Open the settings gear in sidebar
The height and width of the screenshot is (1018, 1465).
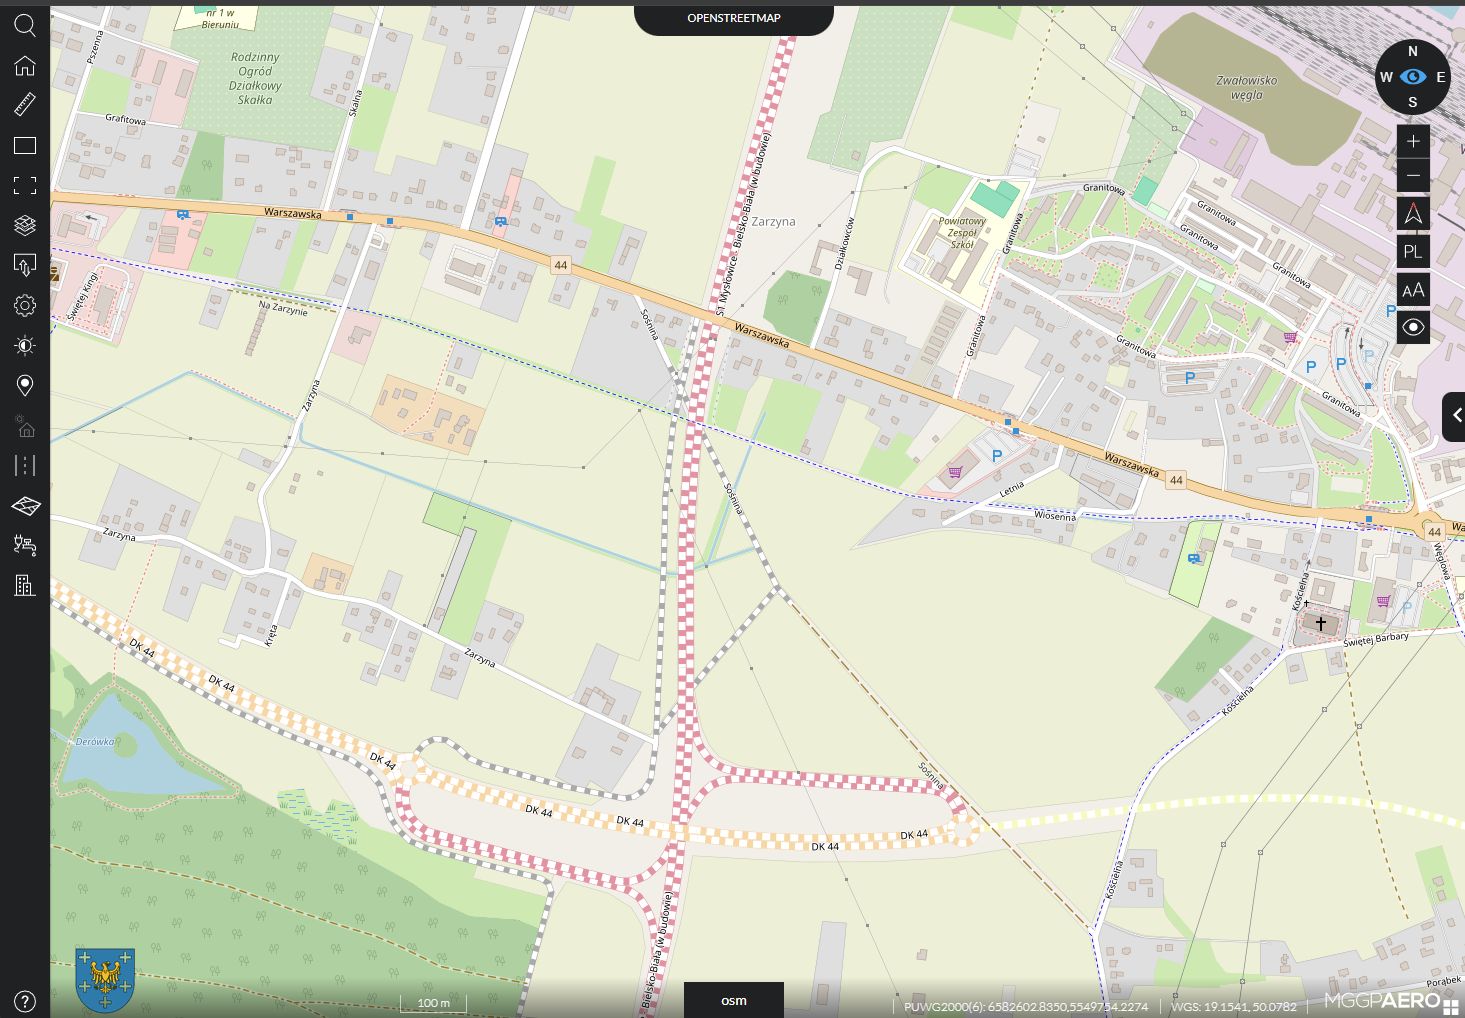(x=25, y=306)
